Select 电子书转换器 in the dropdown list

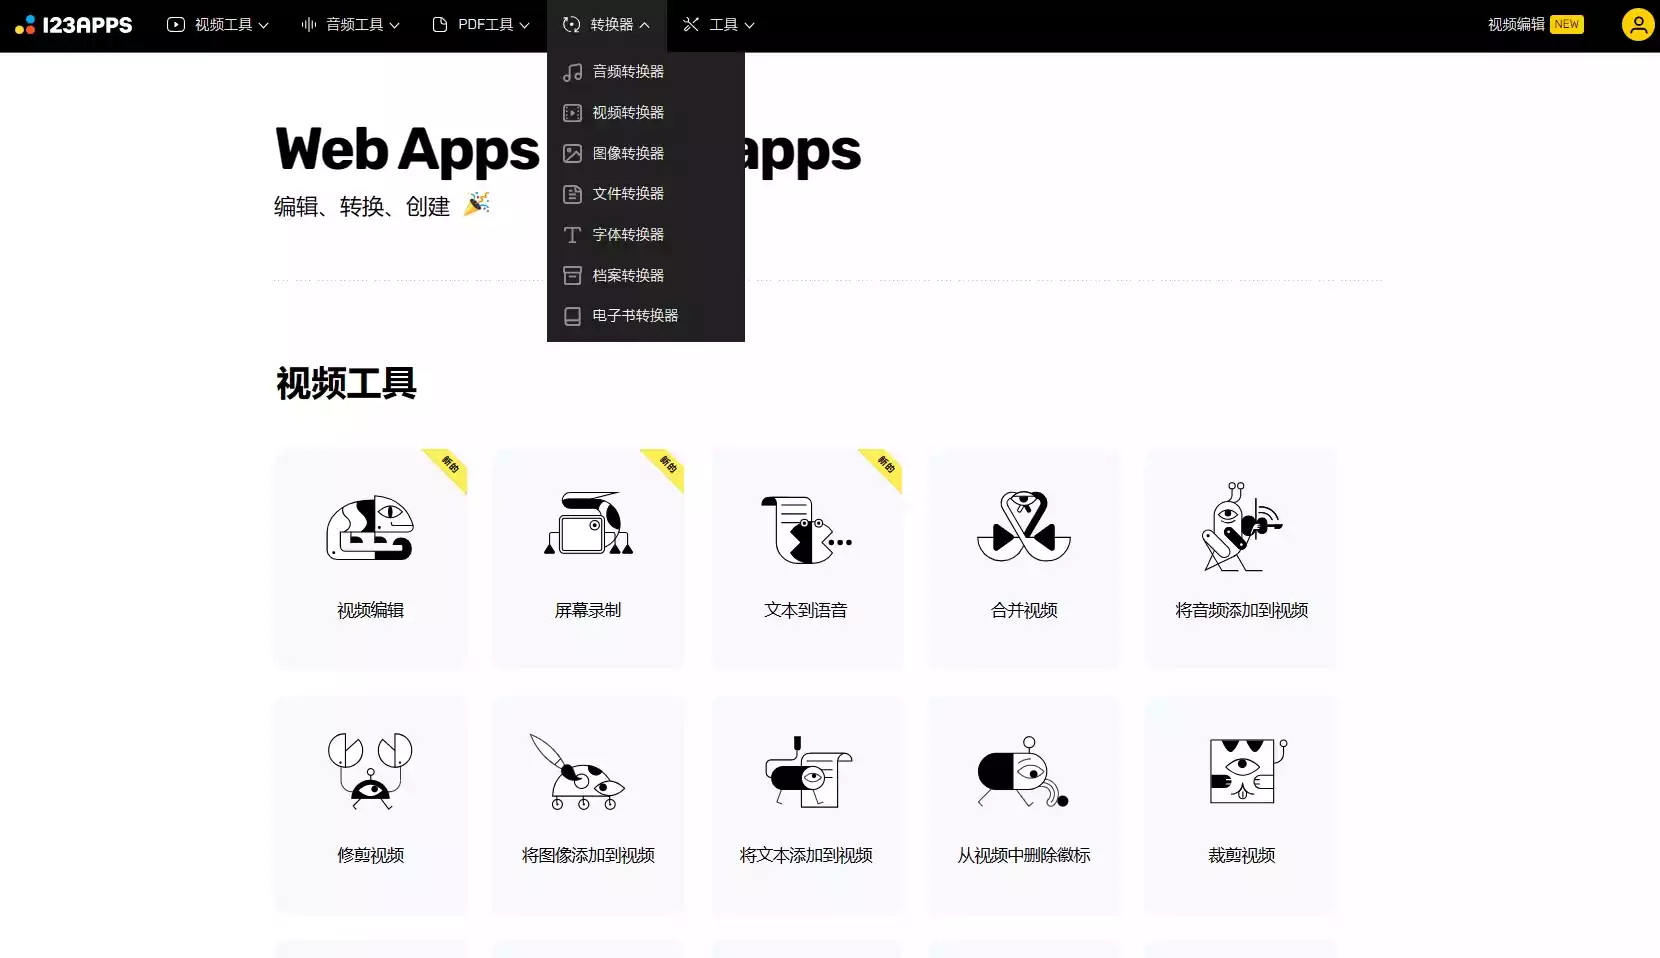635,316
